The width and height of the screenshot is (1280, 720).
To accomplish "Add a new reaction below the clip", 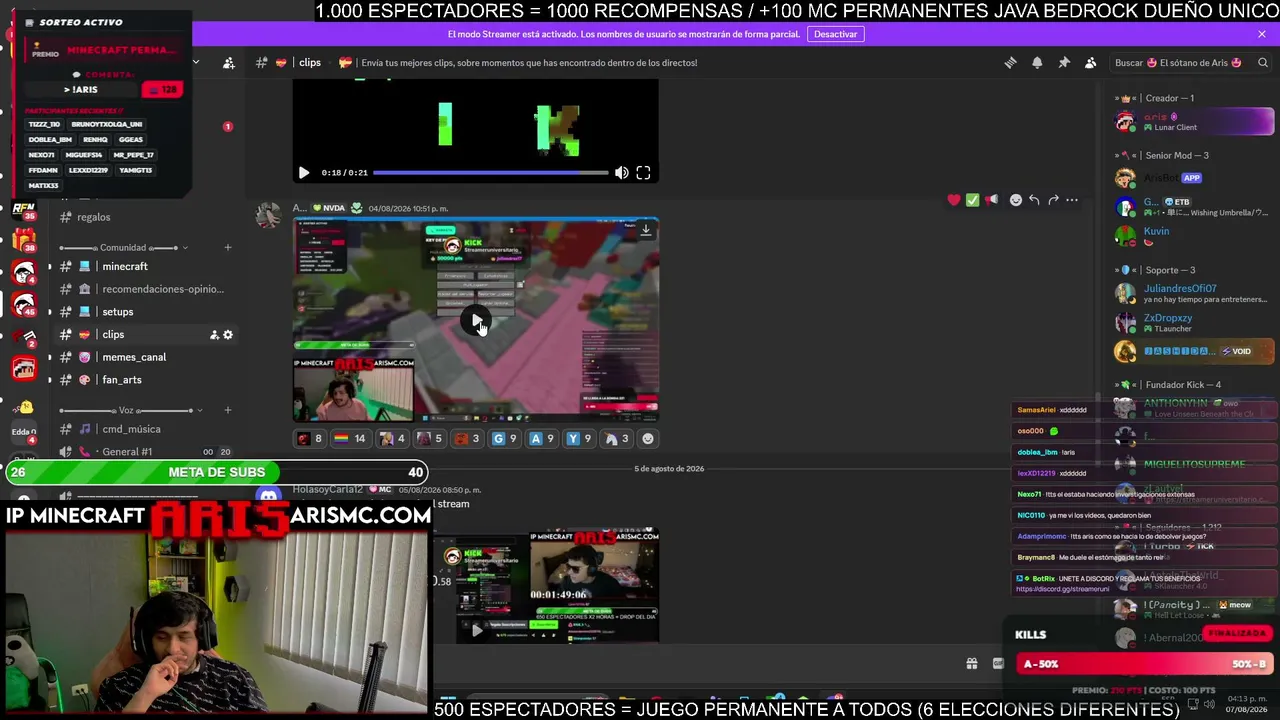I will [x=648, y=438].
